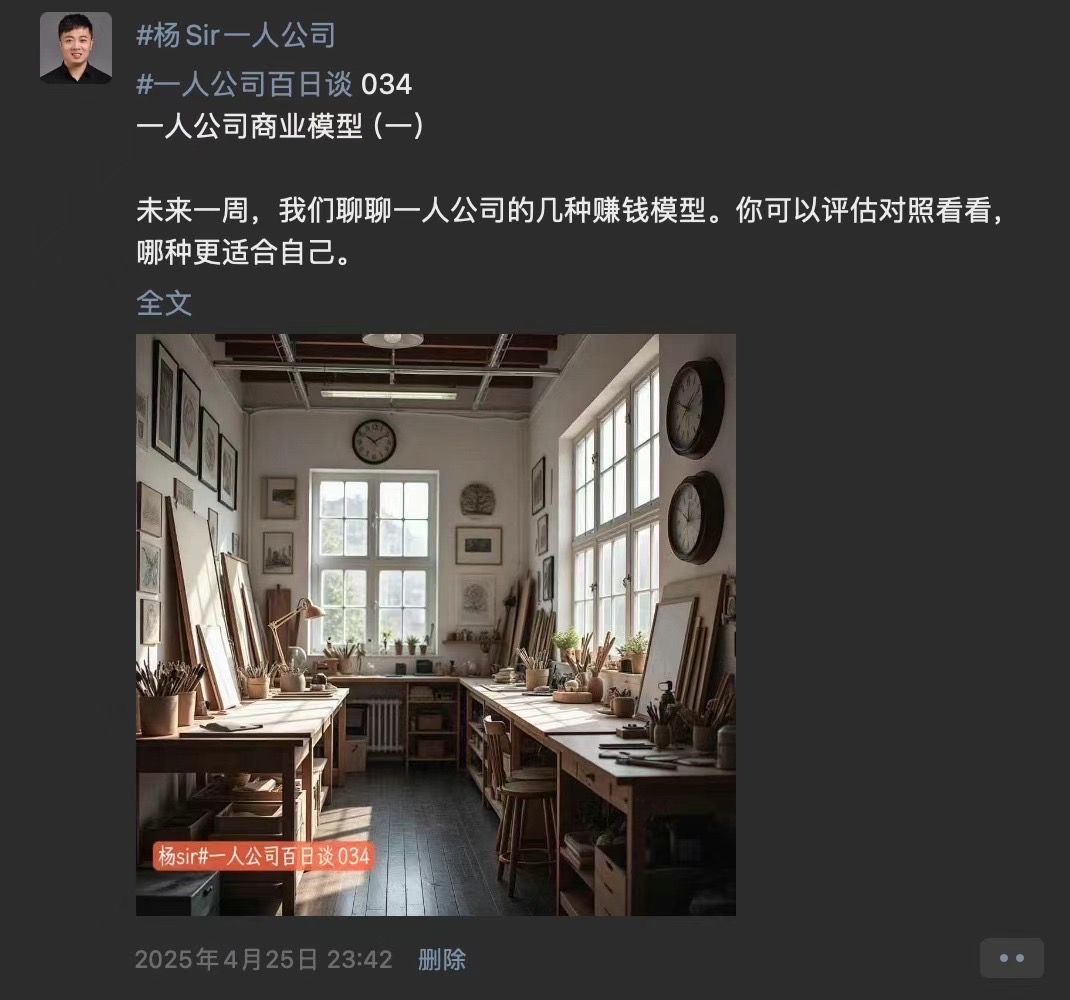Click the white radiator under the window
Screen dimensions: 1070x1000
point(384,726)
